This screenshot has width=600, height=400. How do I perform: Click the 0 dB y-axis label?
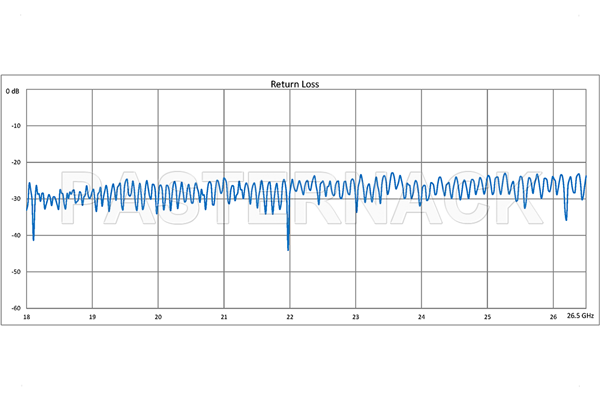[13, 91]
